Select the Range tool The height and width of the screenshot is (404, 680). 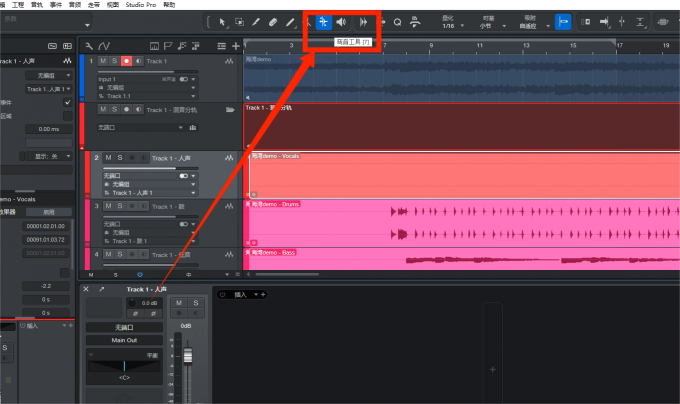click(239, 22)
